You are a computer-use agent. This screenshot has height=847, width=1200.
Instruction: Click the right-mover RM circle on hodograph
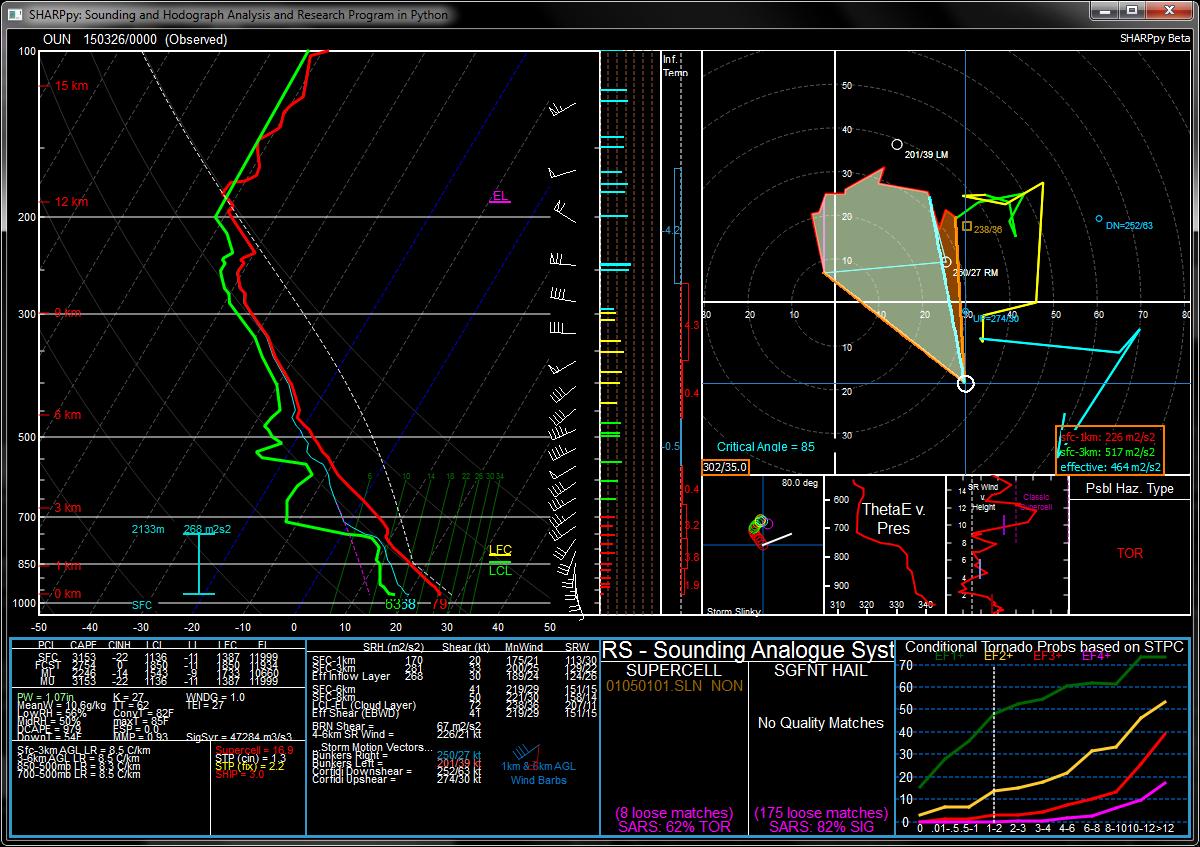coord(946,262)
